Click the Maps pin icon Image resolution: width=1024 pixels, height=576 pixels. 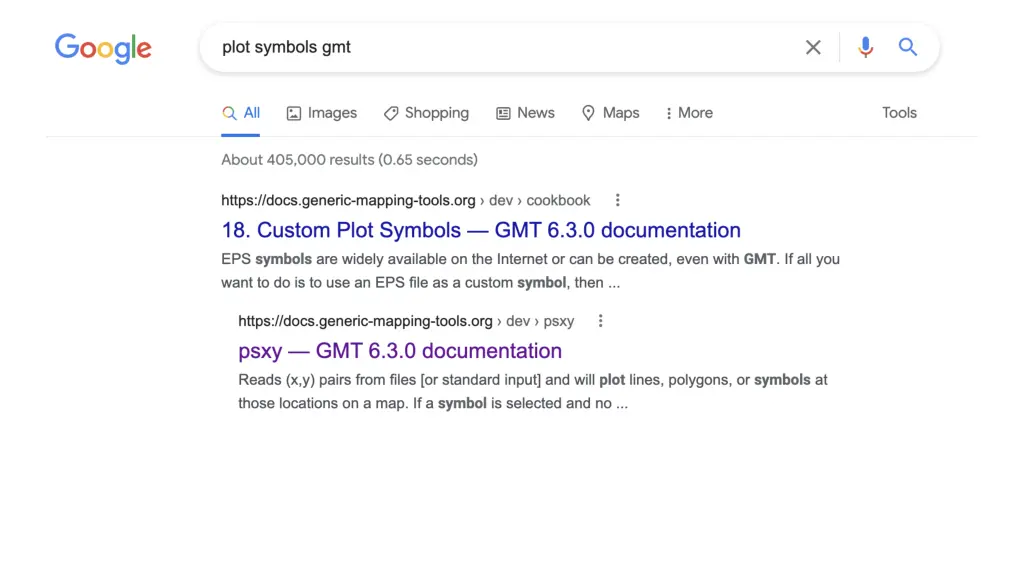tap(589, 113)
